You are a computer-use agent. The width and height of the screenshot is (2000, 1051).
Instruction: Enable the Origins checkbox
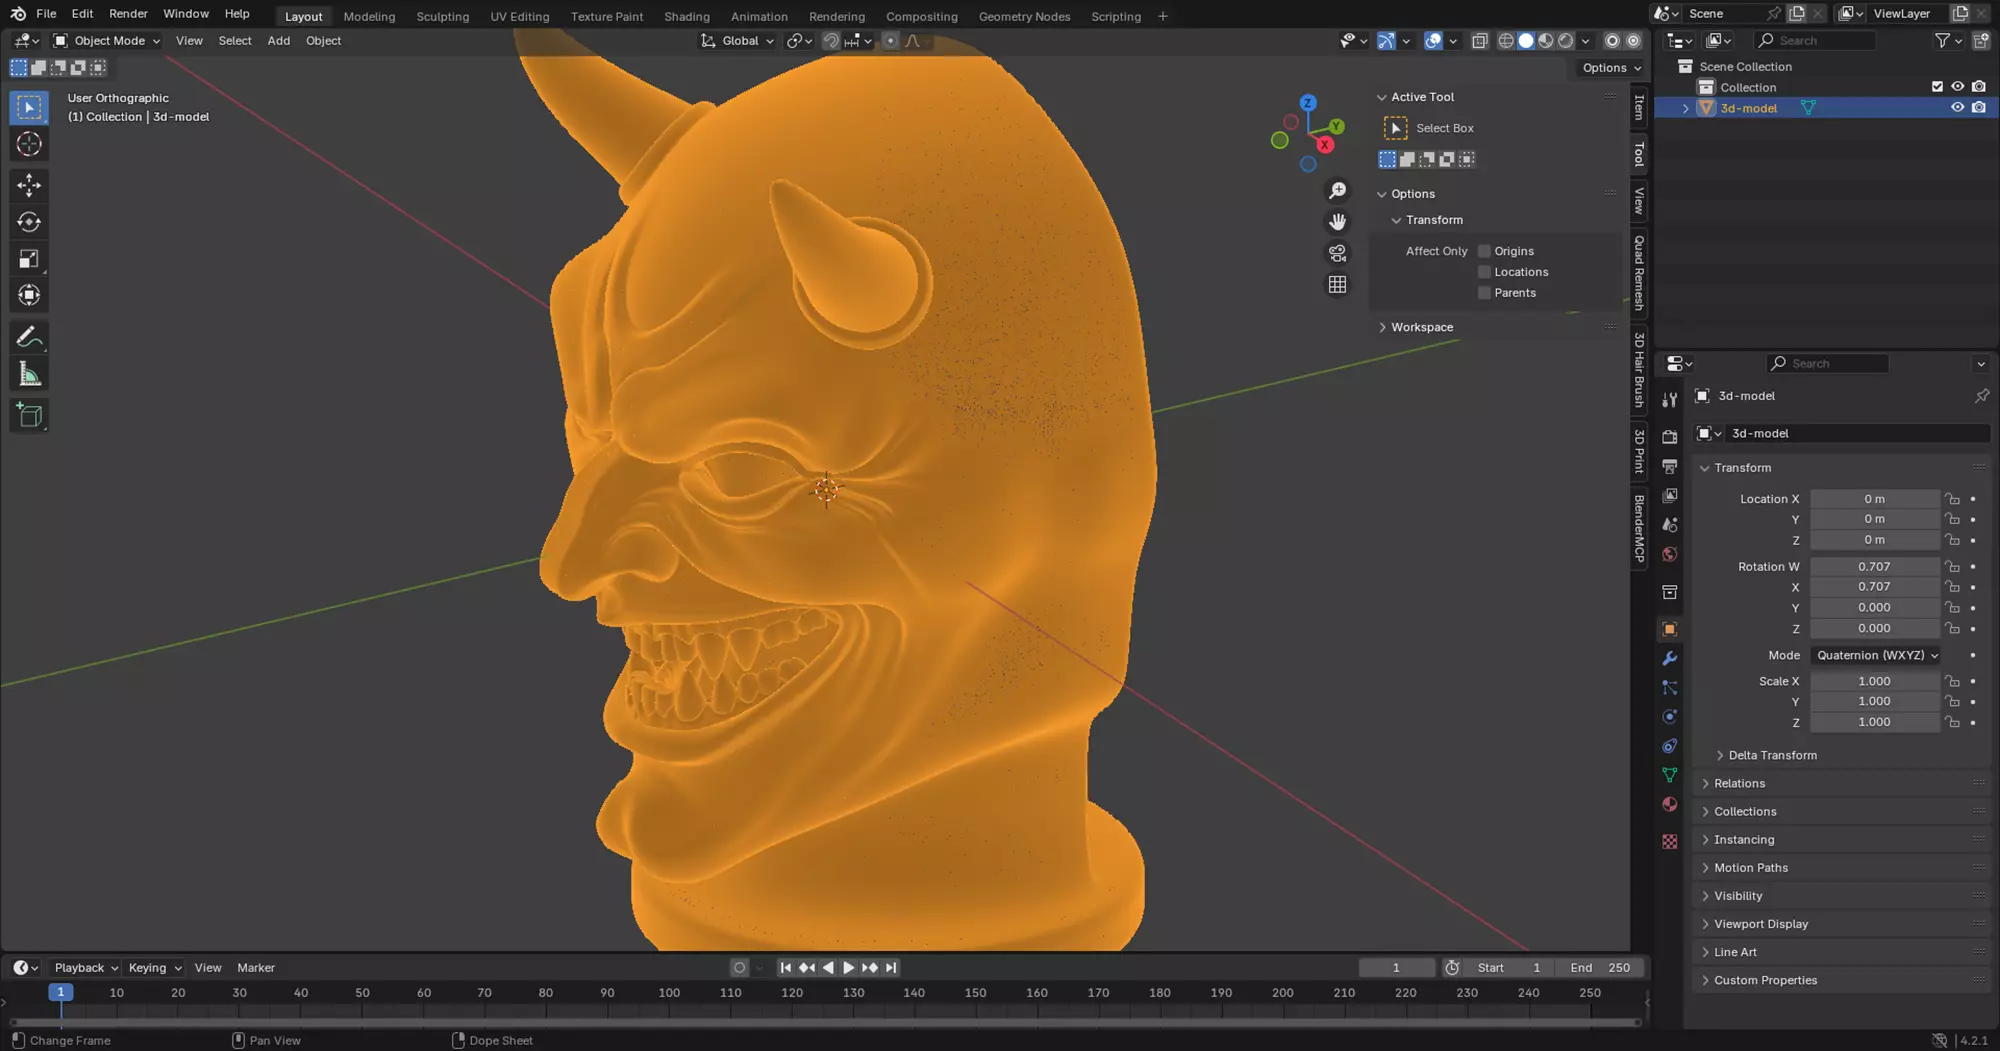click(1484, 251)
